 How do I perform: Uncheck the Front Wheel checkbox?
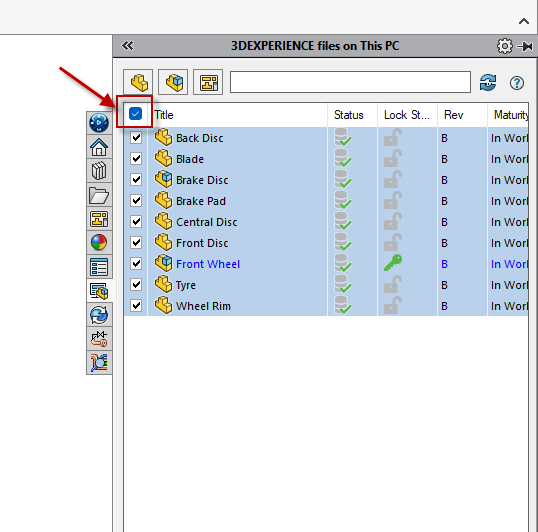[x=136, y=263]
